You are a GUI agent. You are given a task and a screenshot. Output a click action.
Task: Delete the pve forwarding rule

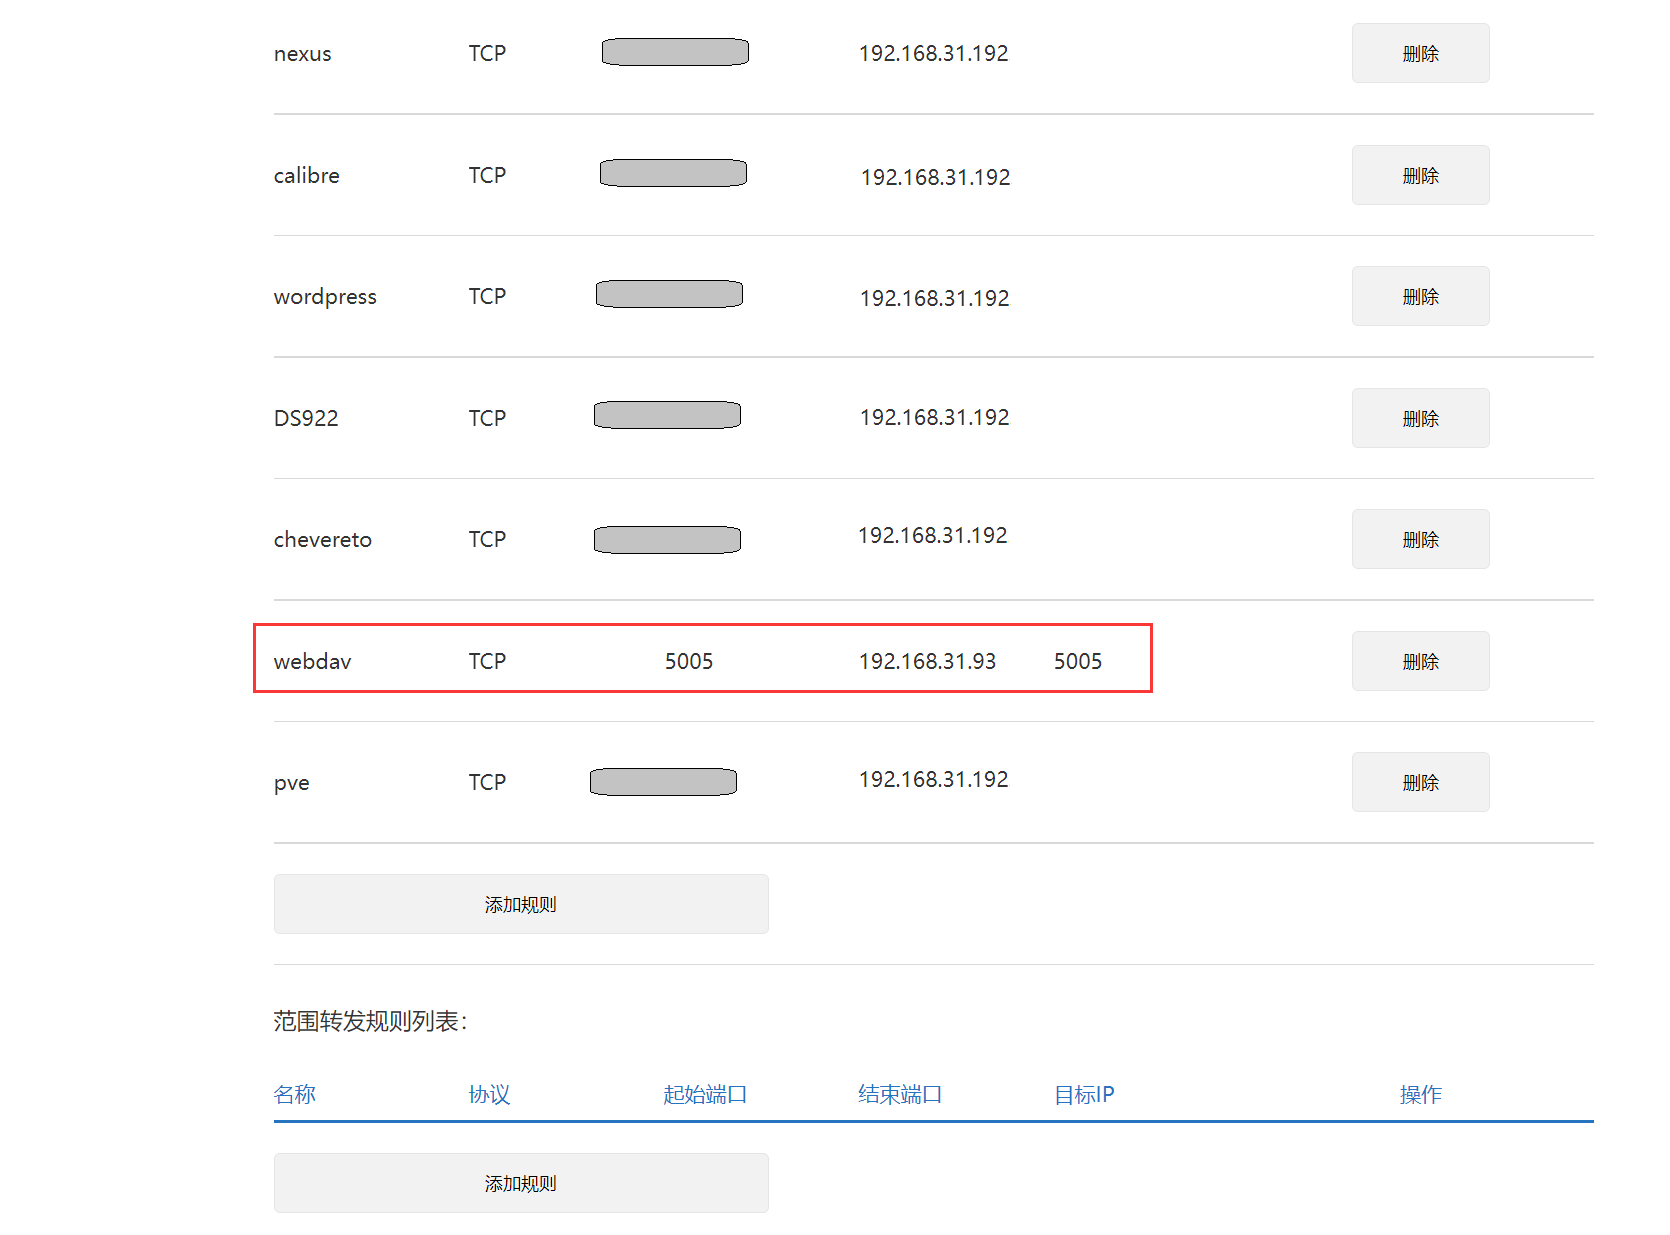pos(1420,783)
